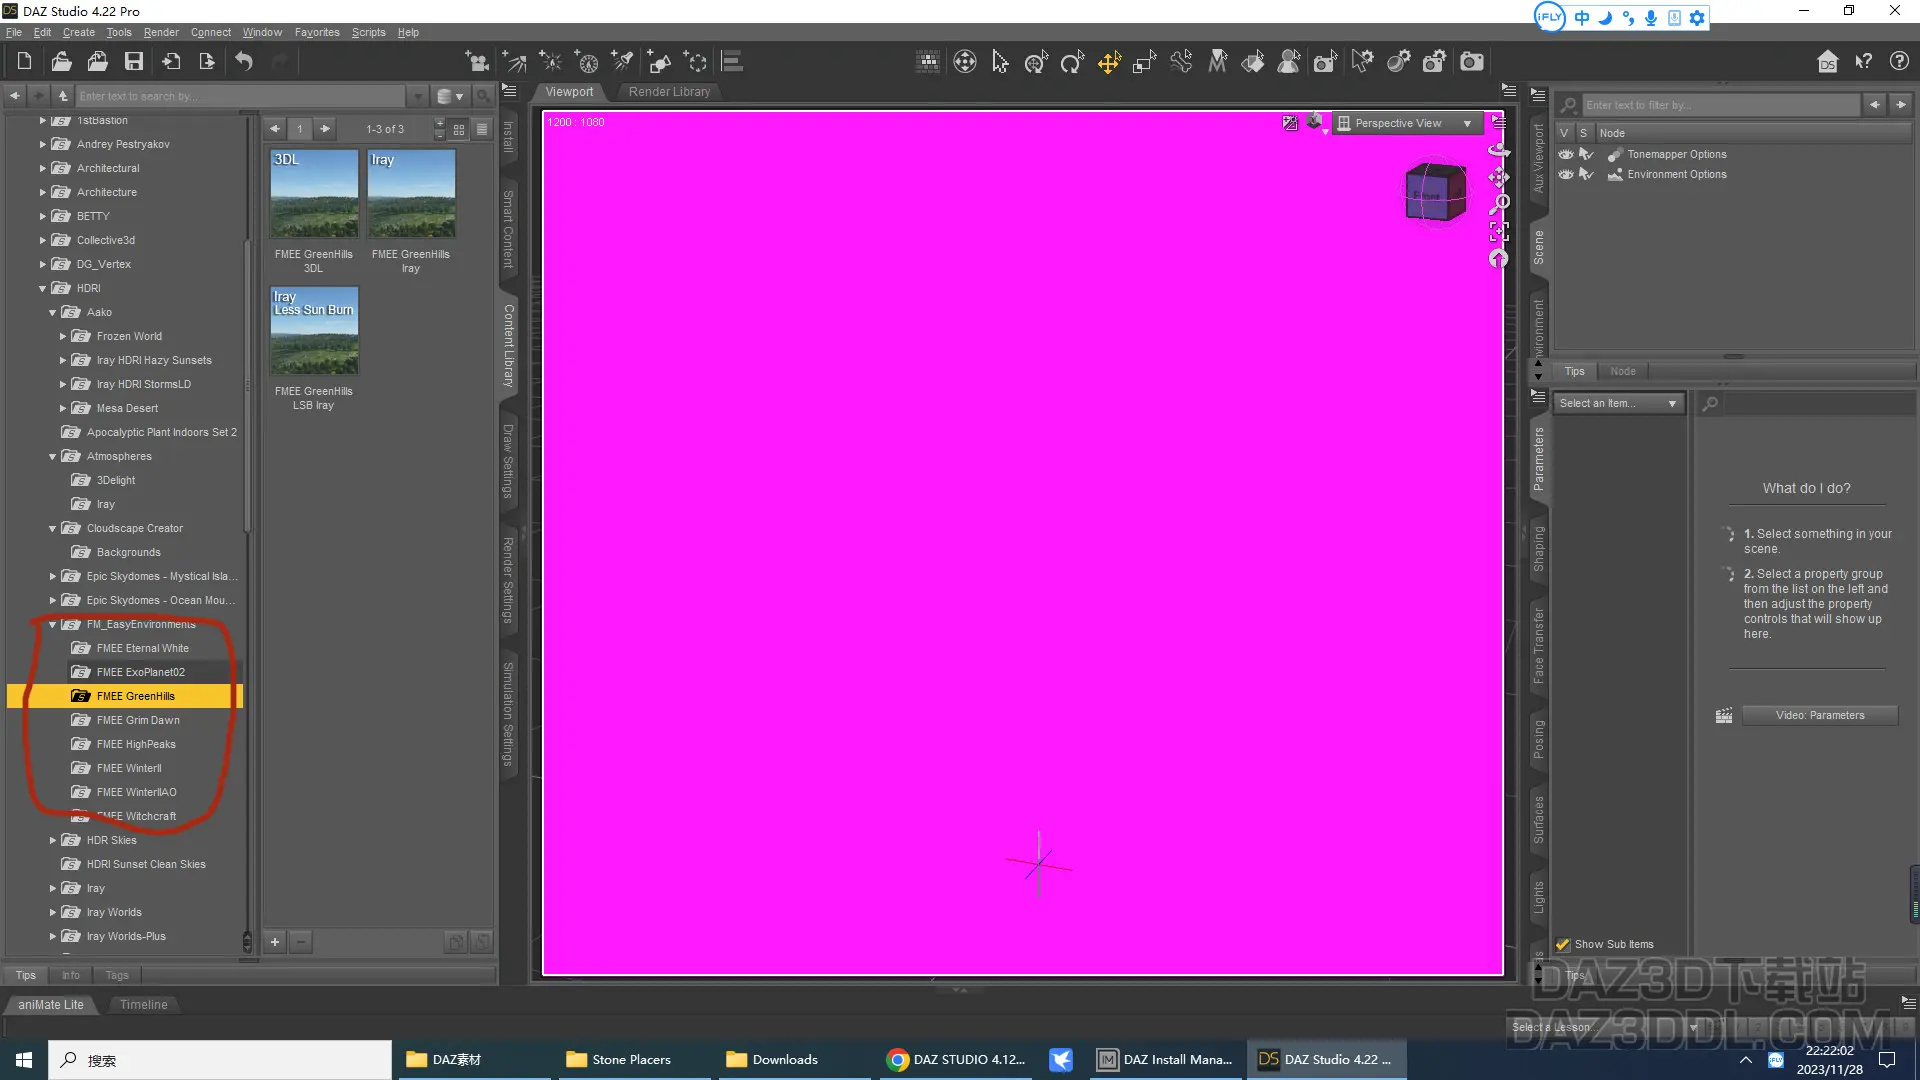This screenshot has height=1080, width=1920.
Task: Click the view cube in viewport
Action: click(1436, 192)
